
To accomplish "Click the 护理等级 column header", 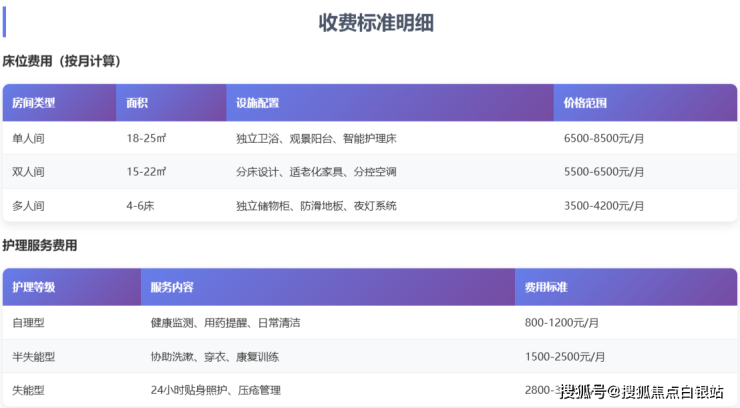I will [x=34, y=287].
